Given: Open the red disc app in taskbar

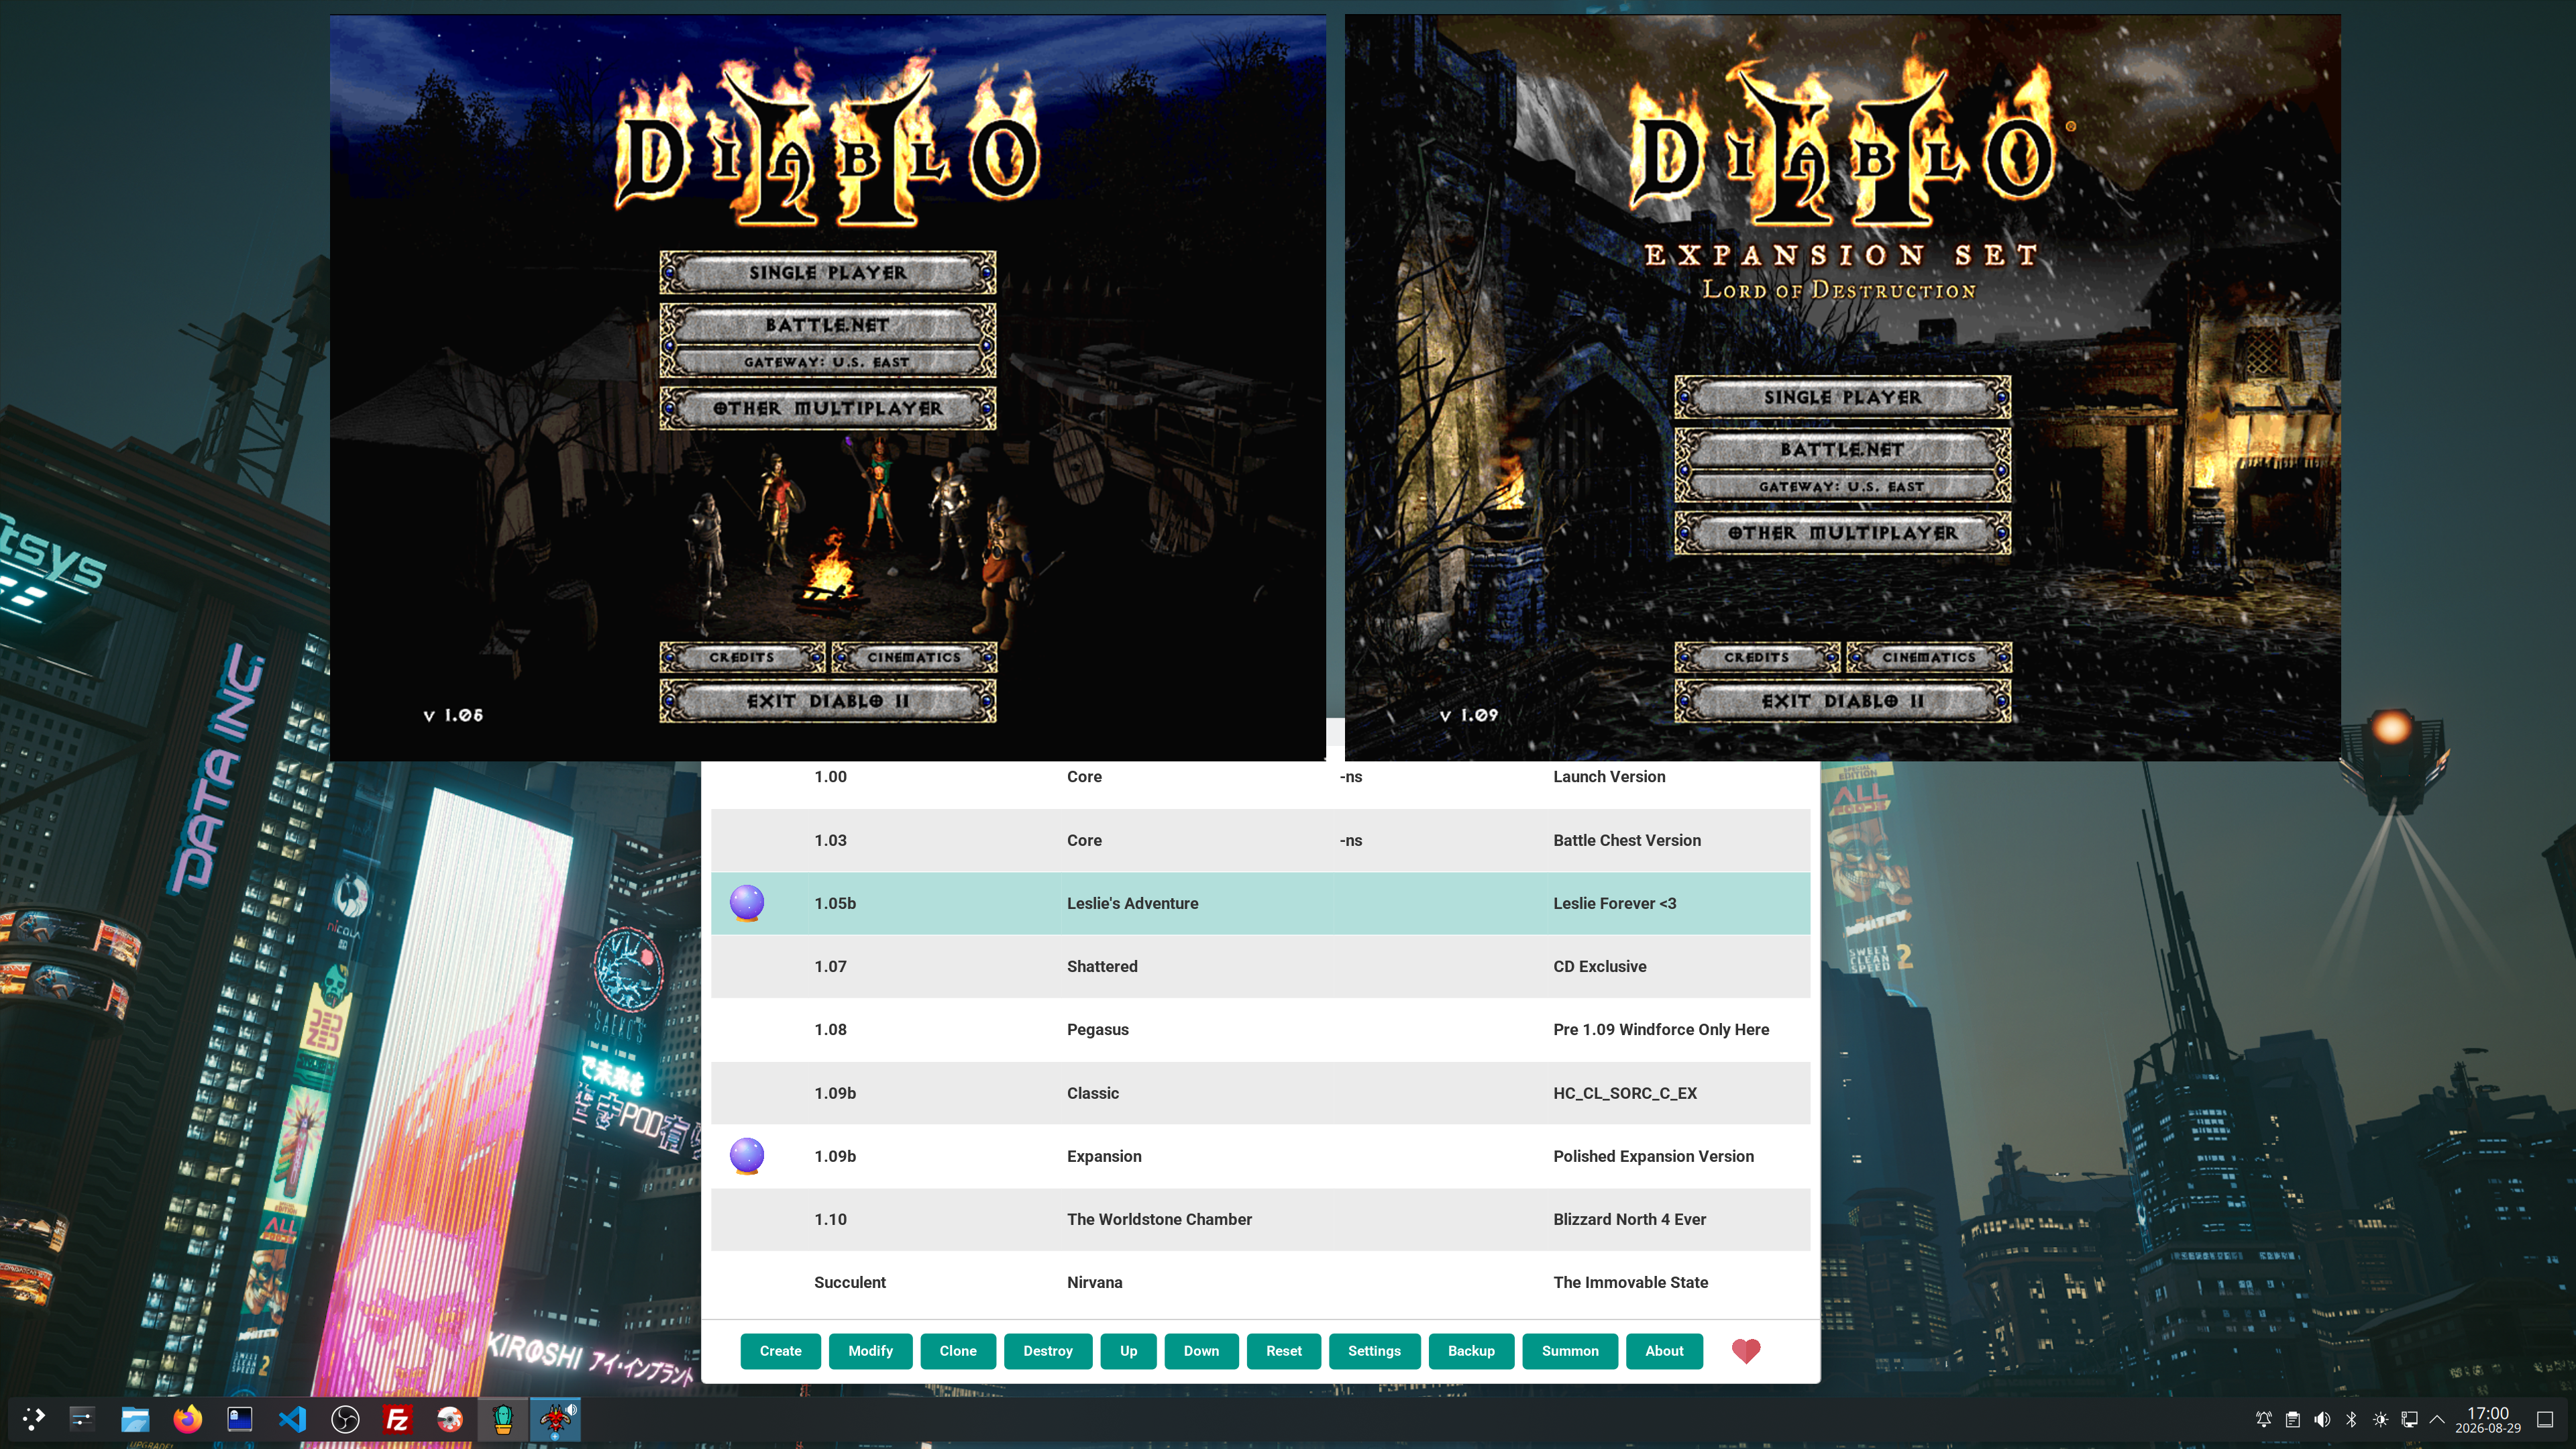Looking at the screenshot, I should point(450,1418).
